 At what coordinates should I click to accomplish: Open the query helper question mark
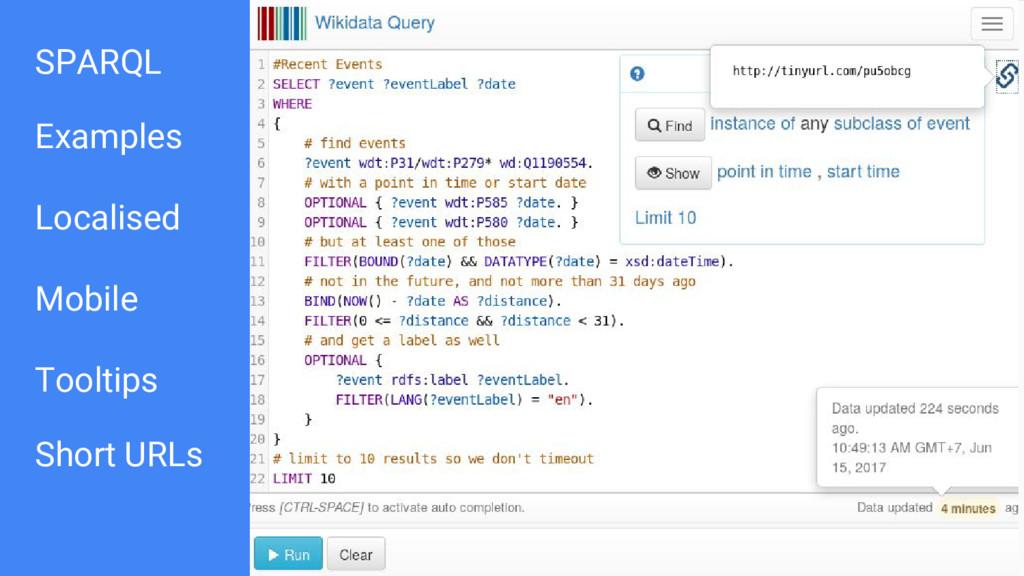click(x=637, y=74)
